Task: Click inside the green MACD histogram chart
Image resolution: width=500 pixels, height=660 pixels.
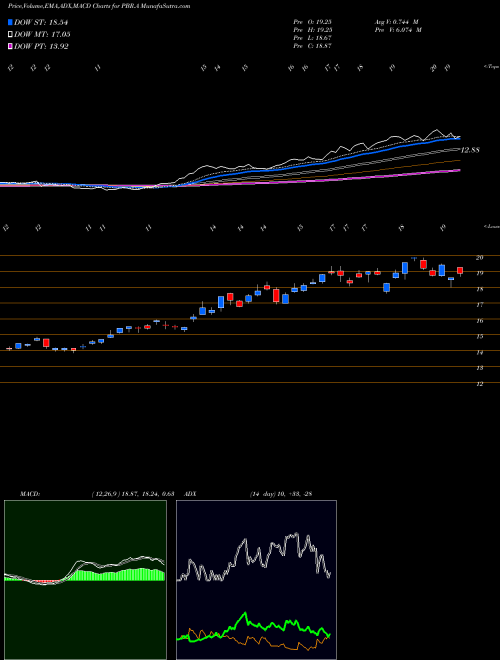Action: coord(85,580)
